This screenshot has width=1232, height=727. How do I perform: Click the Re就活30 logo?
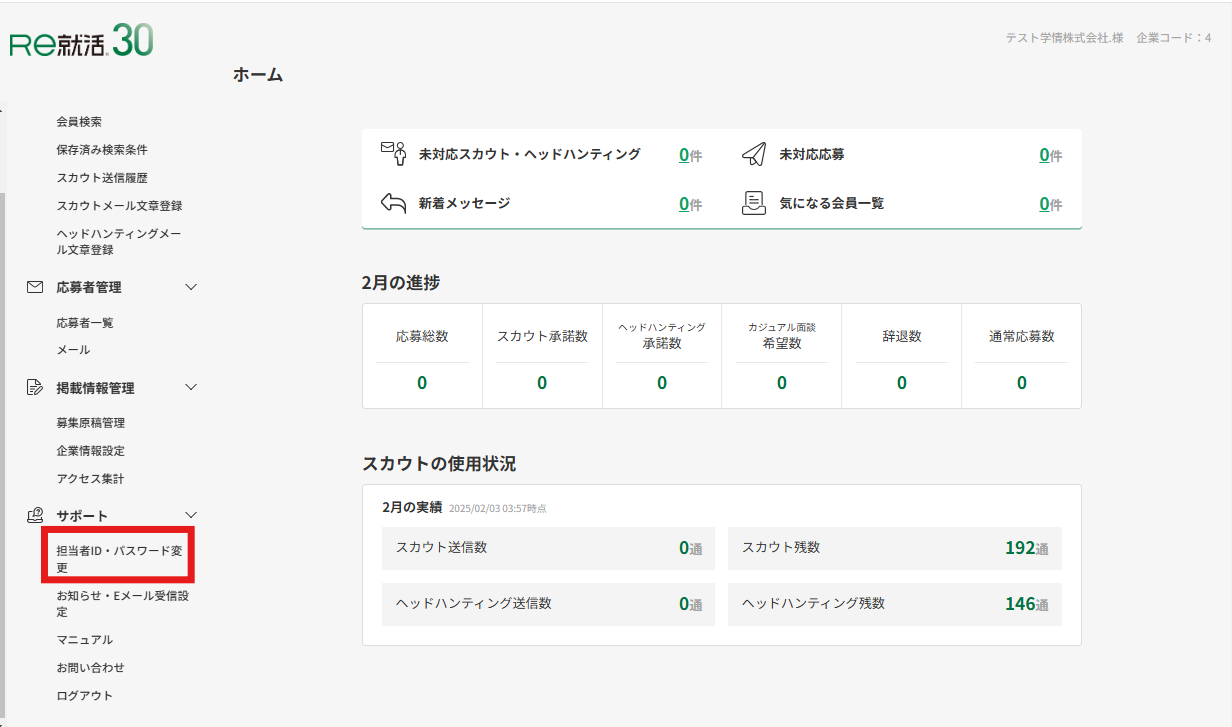click(81, 41)
